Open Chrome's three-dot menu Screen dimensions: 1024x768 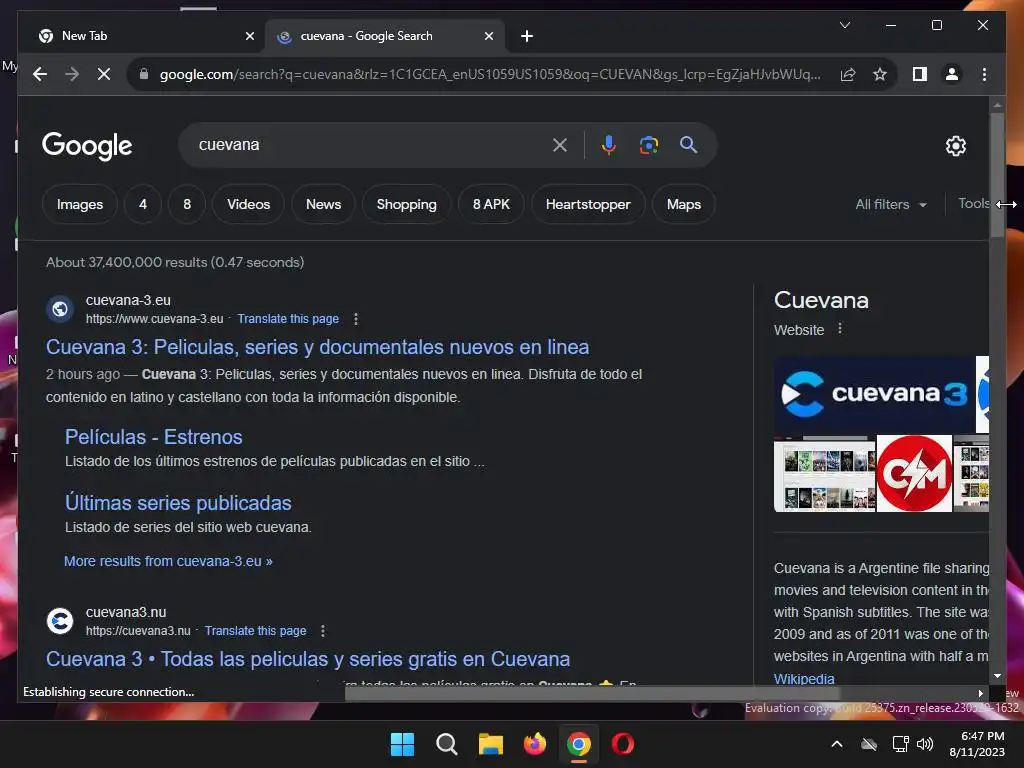pyautogui.click(x=984, y=74)
